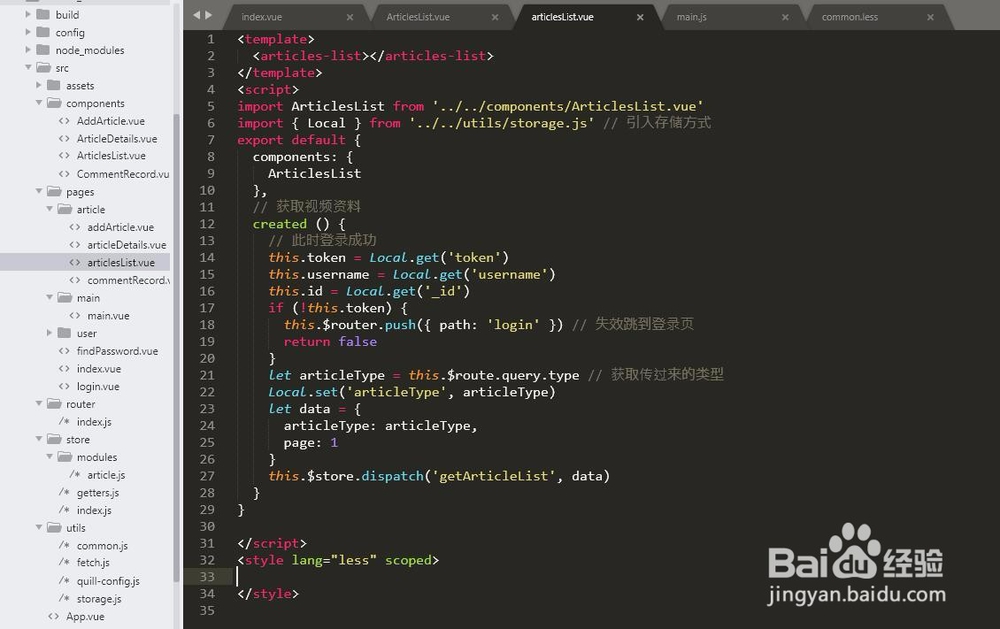The width and height of the screenshot is (1000, 629).
Task: Open main.vue file
Action: pos(108,315)
